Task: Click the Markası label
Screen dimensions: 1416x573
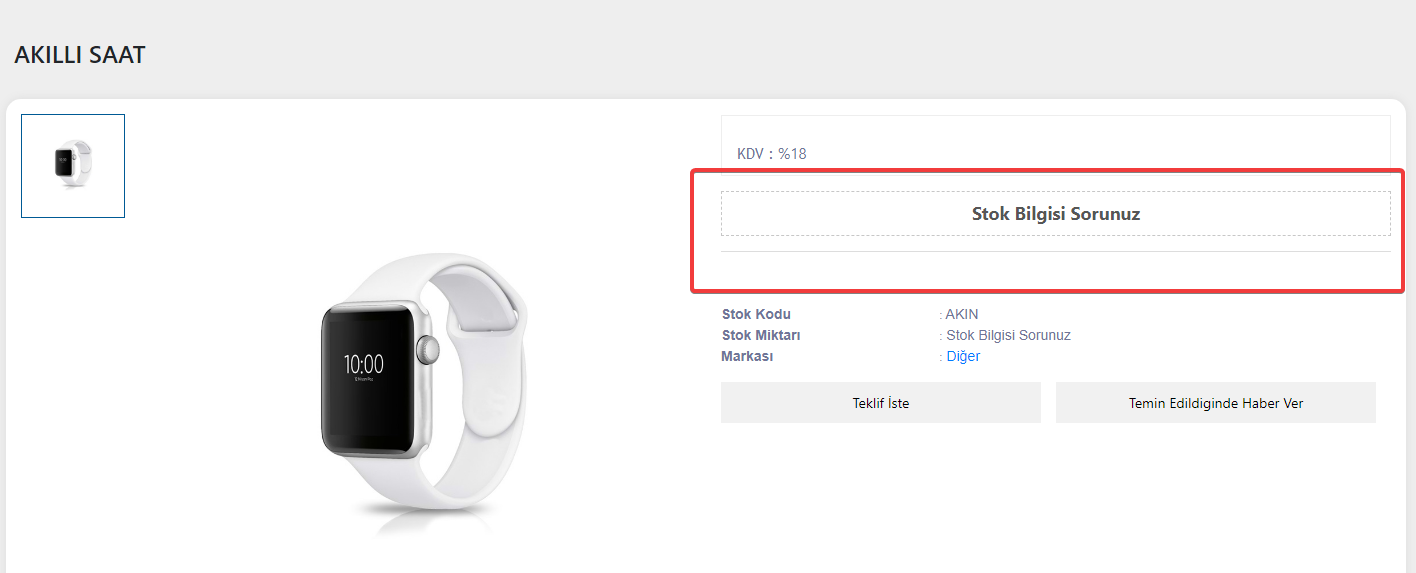Action: coord(747,356)
